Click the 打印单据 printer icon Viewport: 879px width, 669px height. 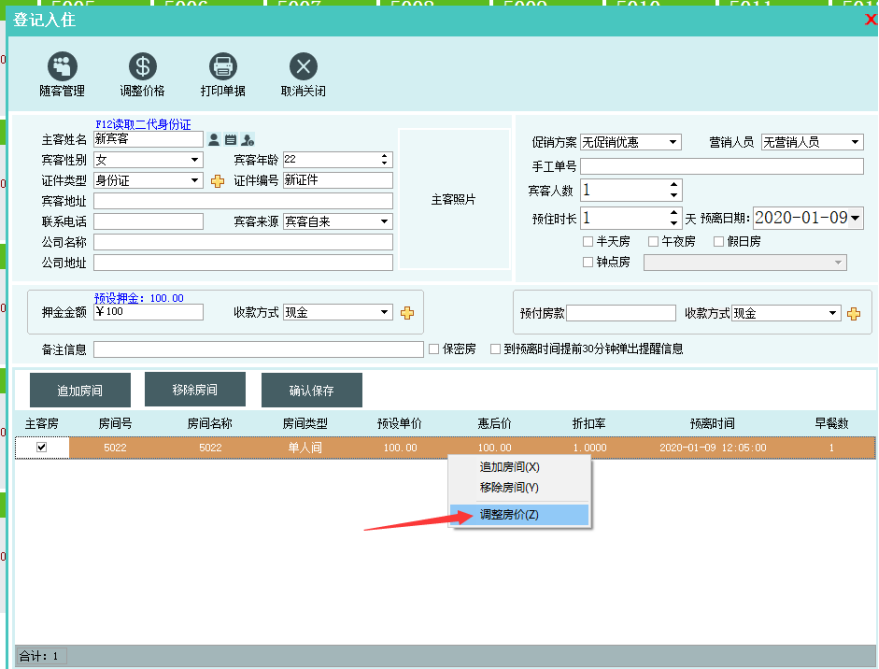(x=223, y=67)
